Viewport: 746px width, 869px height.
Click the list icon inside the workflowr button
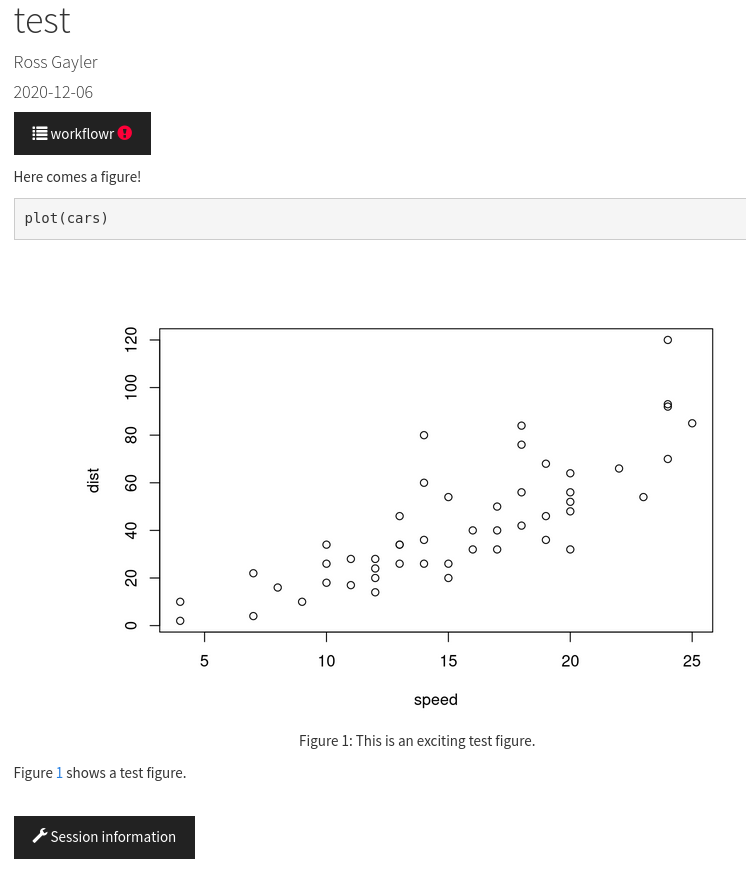(x=39, y=133)
